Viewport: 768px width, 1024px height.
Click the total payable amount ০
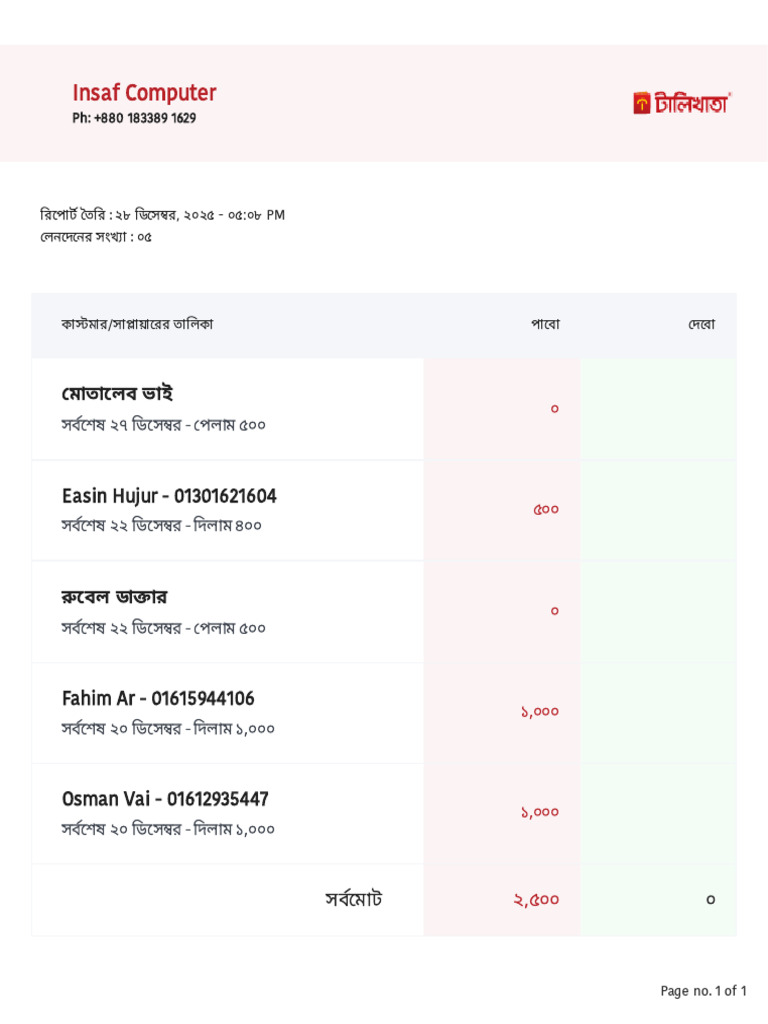[x=710, y=899]
